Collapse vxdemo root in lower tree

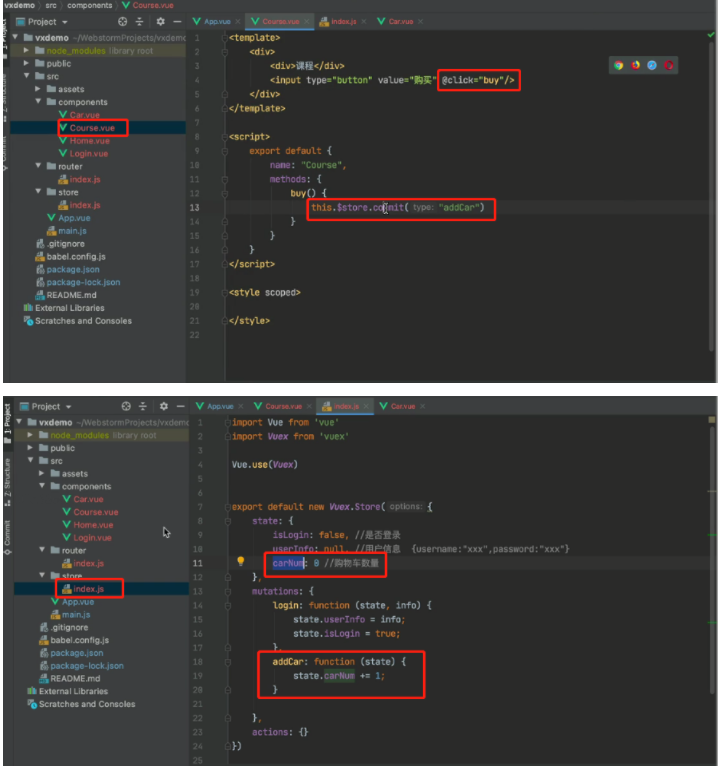coord(19,422)
